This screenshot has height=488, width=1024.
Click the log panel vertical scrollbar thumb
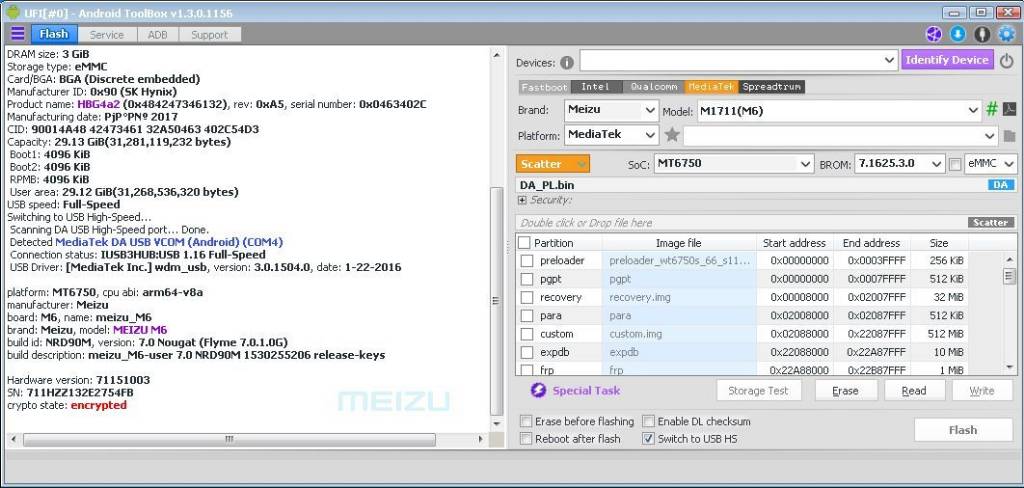[496, 301]
